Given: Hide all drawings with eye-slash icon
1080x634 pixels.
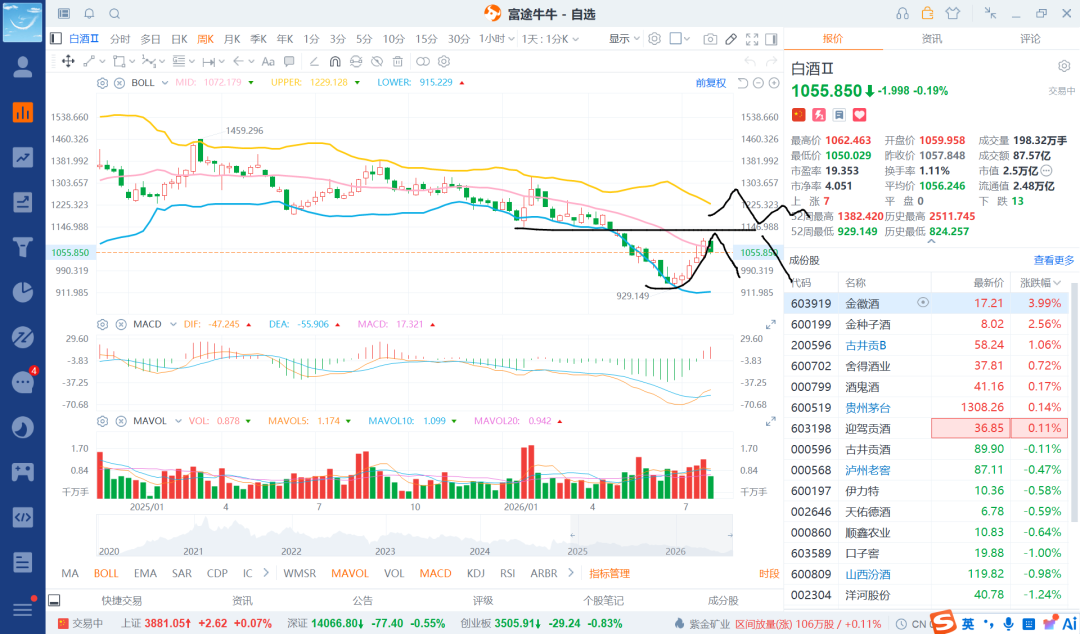Looking at the screenshot, I should 377,61.
